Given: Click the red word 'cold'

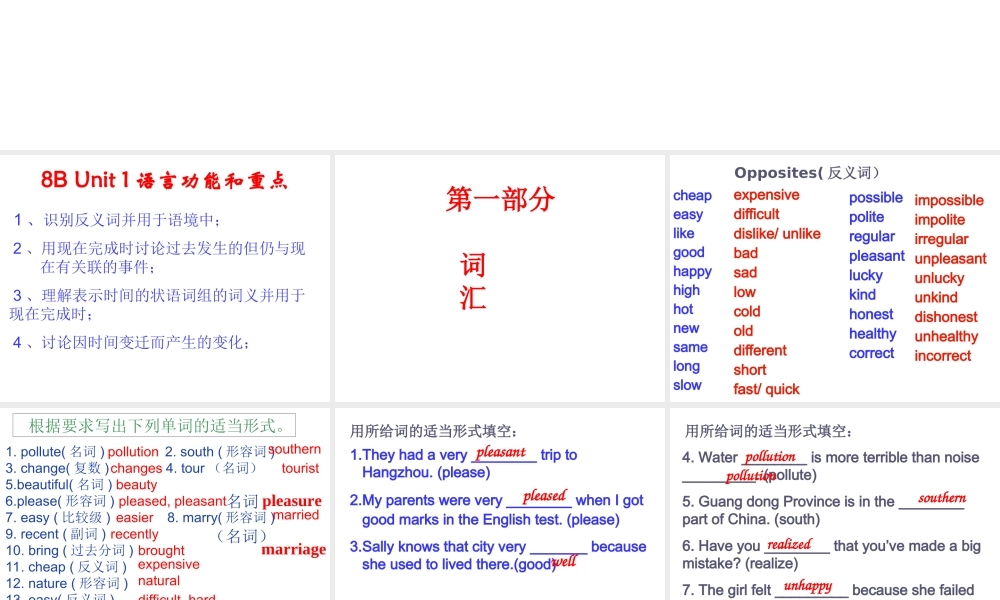Looking at the screenshot, I should [747, 312].
